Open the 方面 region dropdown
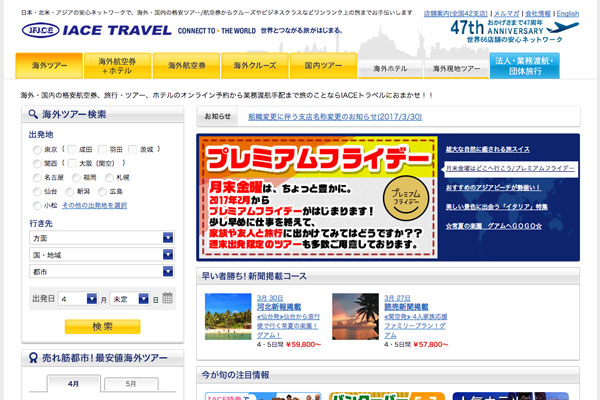The image size is (600, 400). pos(102,238)
